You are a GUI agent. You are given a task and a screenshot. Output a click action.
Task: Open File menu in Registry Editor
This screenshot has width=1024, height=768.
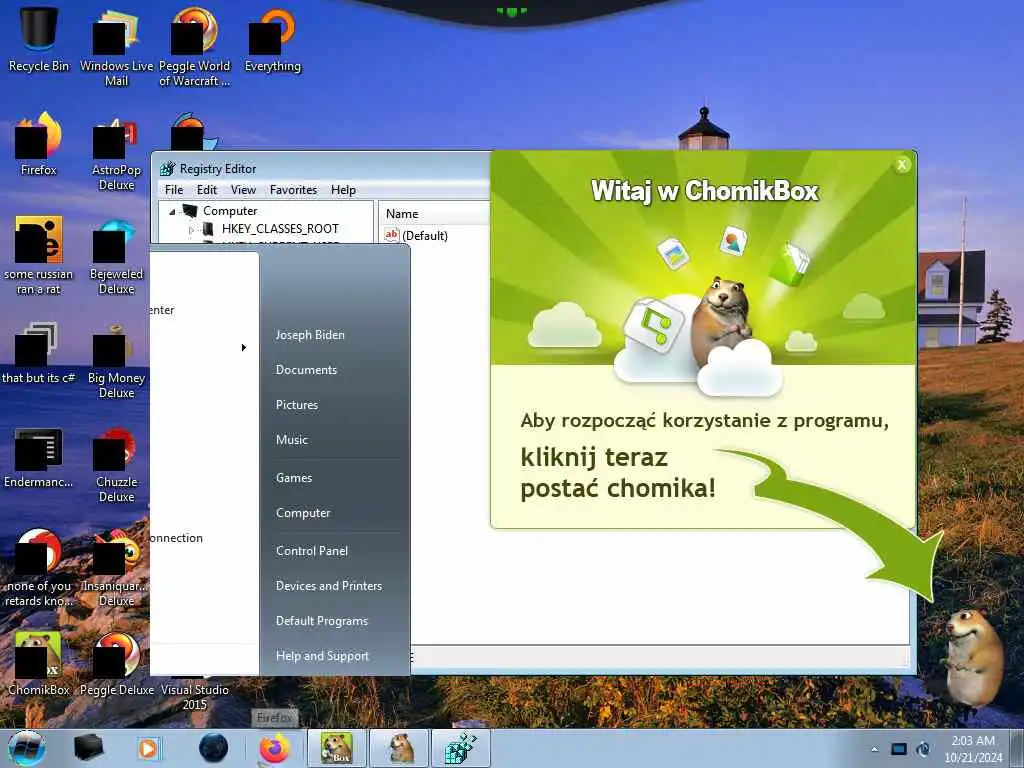pyautogui.click(x=174, y=190)
